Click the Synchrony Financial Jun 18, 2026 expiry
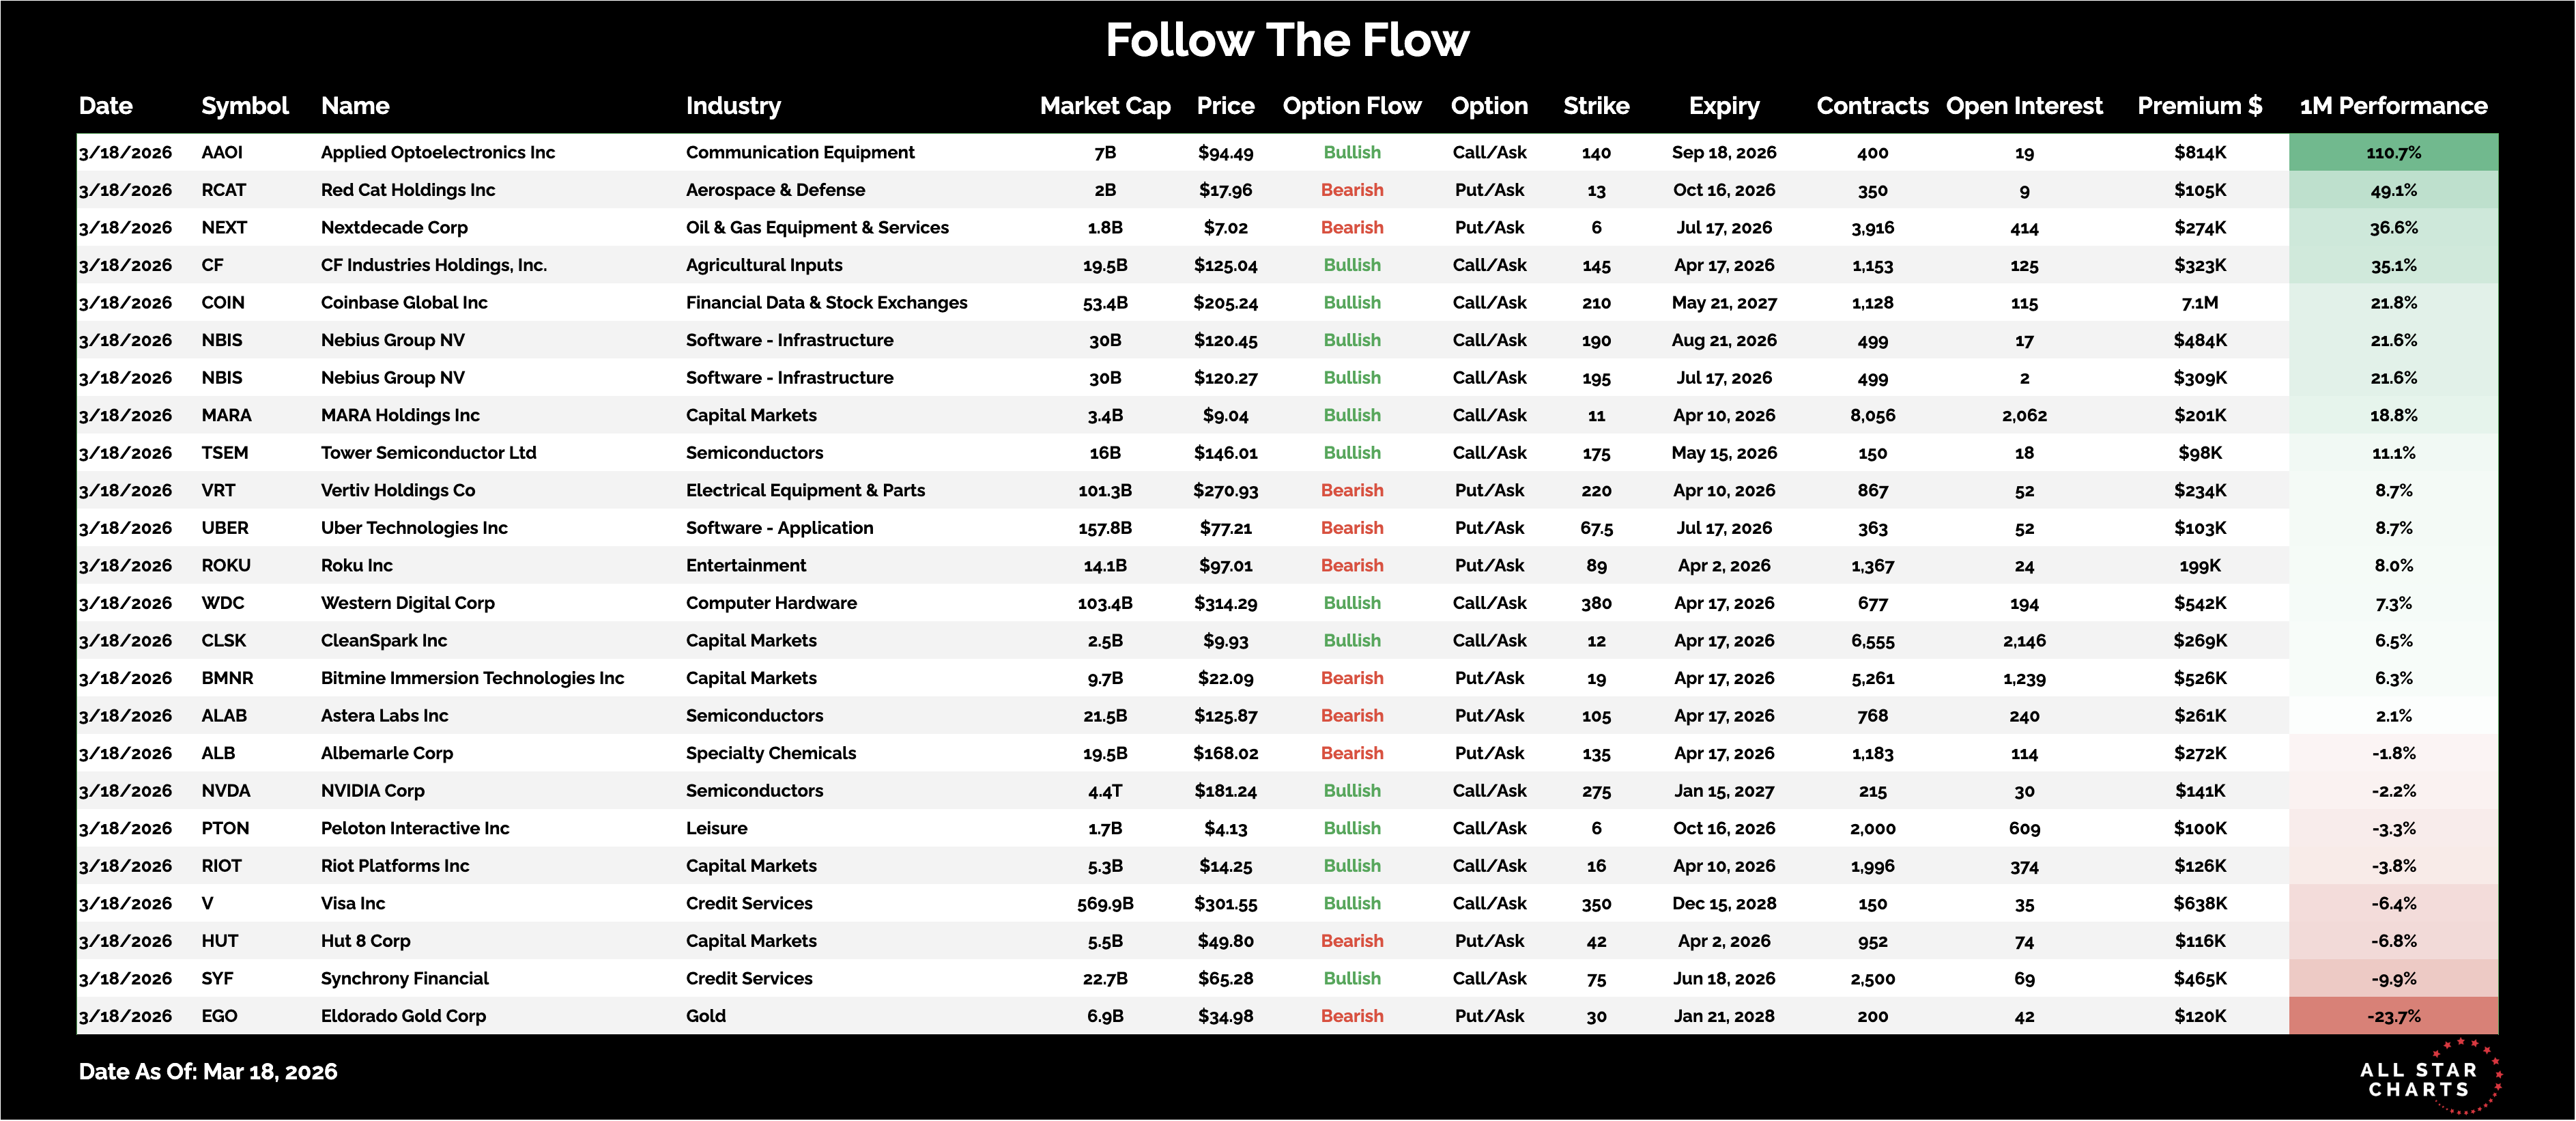 [1723, 979]
